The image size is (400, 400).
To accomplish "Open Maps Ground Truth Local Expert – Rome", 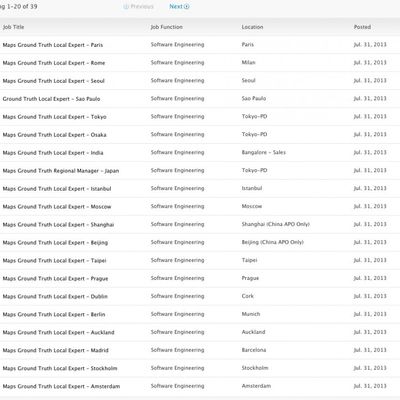I will click(x=54, y=63).
